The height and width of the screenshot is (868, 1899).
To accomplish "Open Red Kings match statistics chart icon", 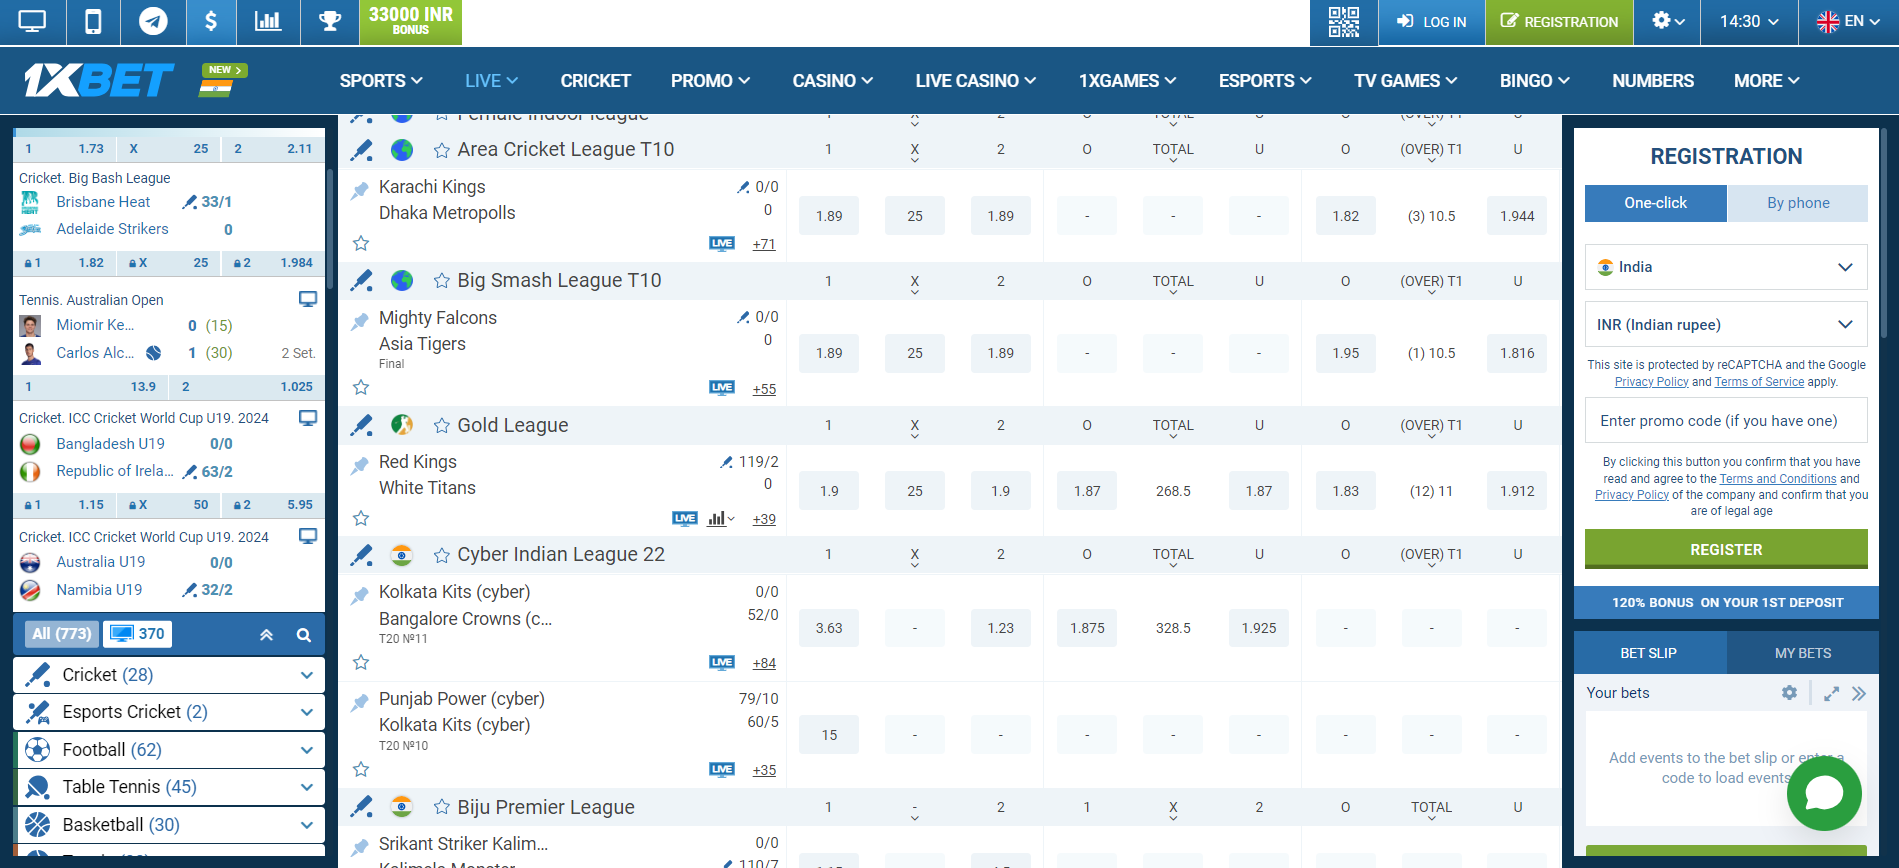I will coord(720,518).
